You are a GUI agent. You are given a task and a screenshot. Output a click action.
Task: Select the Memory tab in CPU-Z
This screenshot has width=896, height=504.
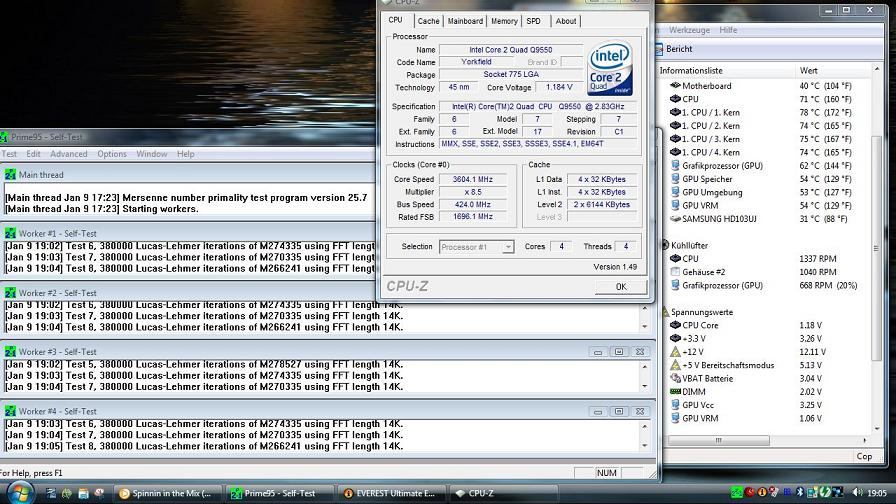point(504,21)
